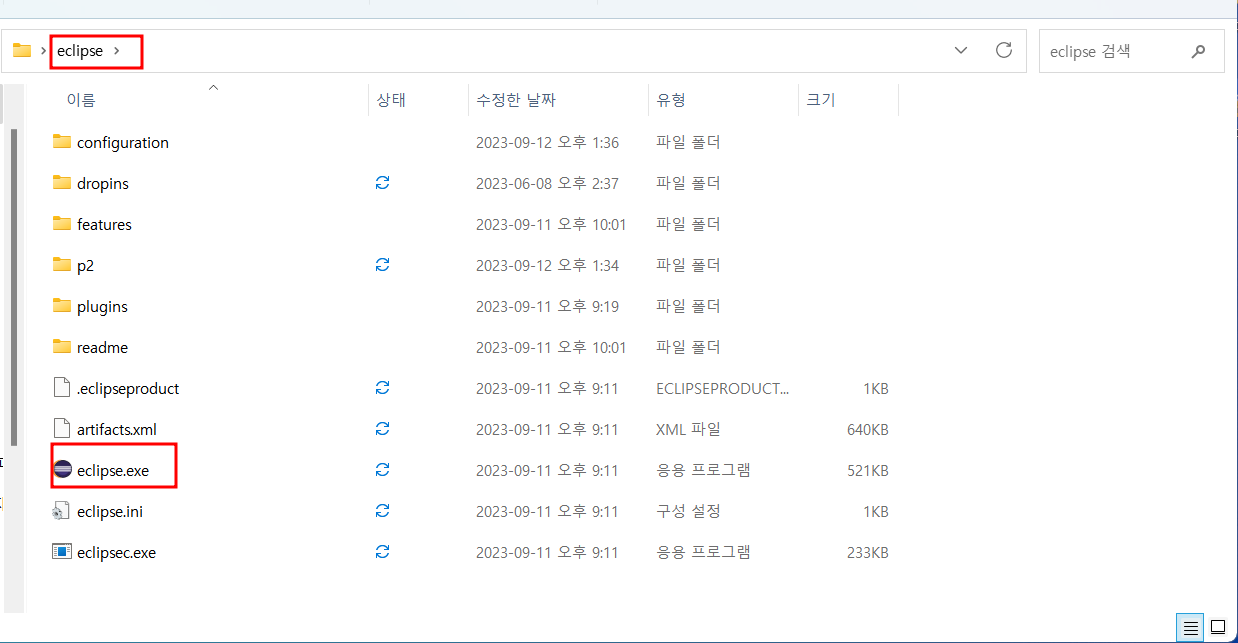Select the p2 folder name

pos(85,266)
